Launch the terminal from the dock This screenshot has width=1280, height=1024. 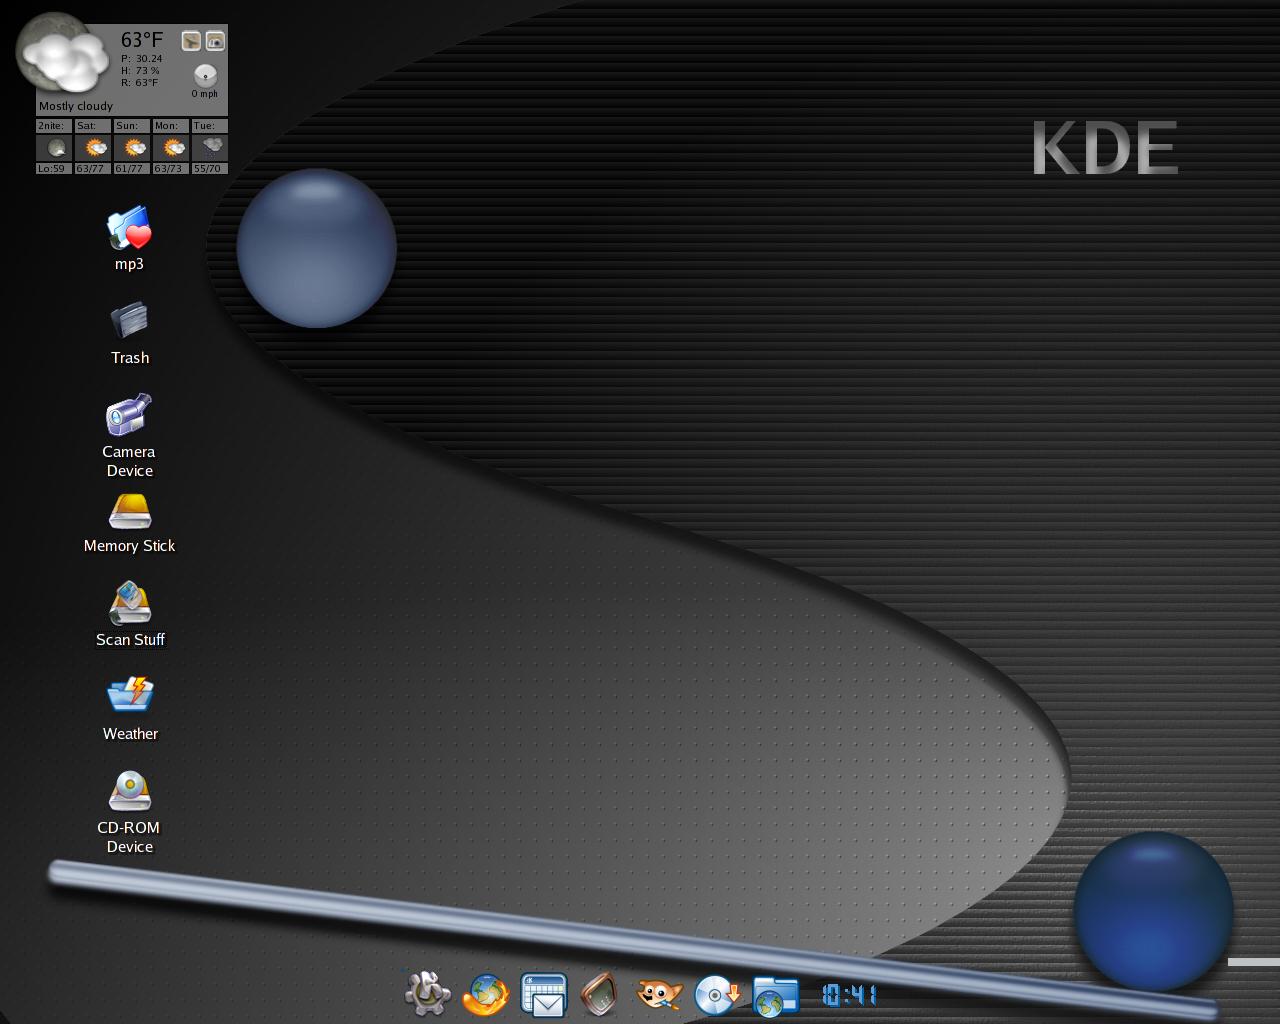[x=600, y=995]
